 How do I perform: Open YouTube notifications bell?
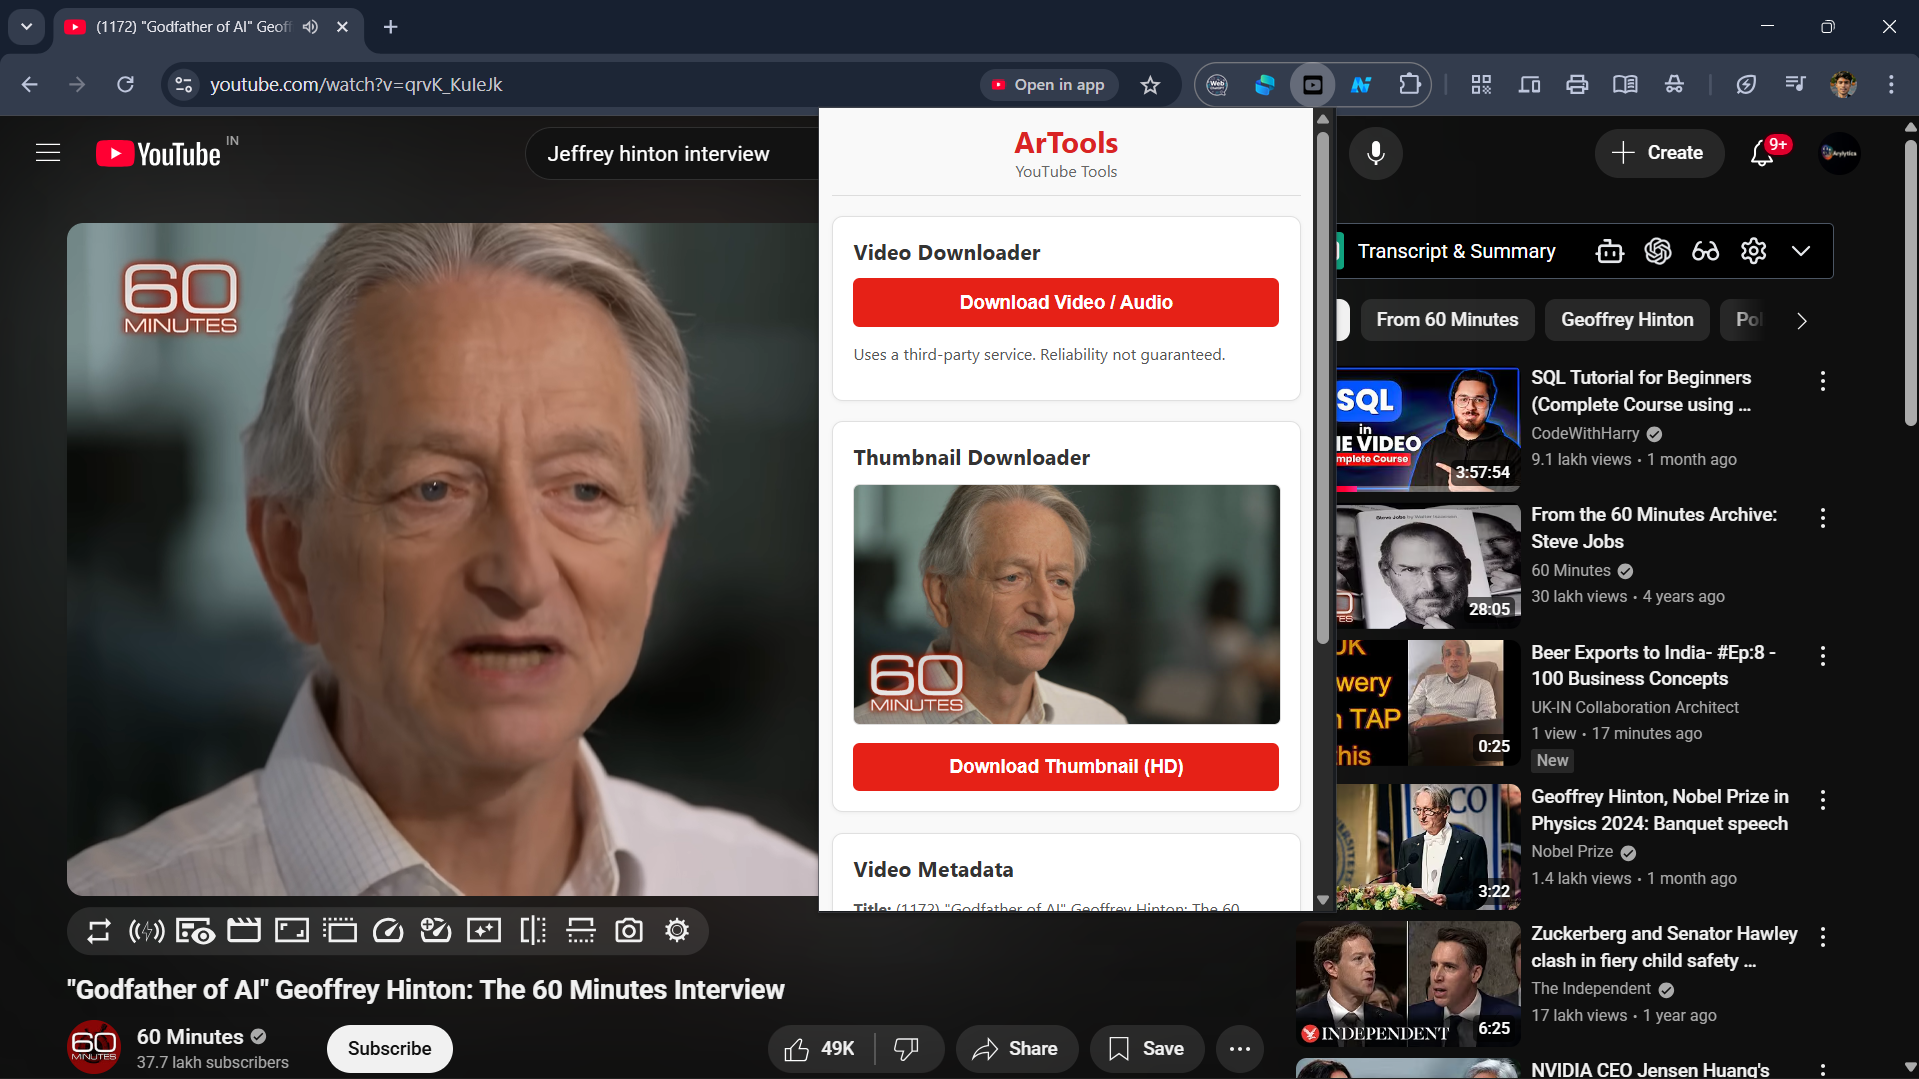[x=1762, y=153]
